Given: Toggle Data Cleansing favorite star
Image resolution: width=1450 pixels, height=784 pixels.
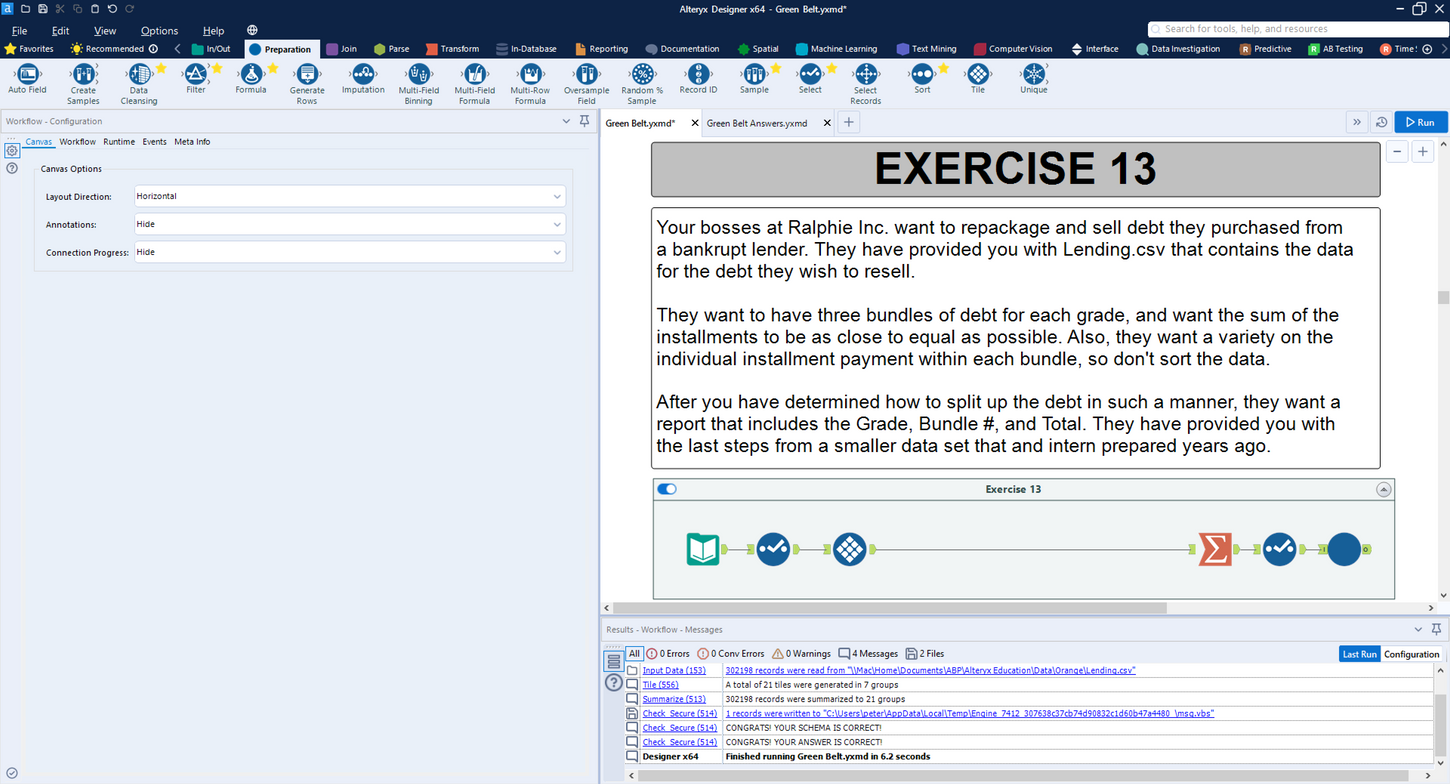Looking at the screenshot, I should 161,69.
